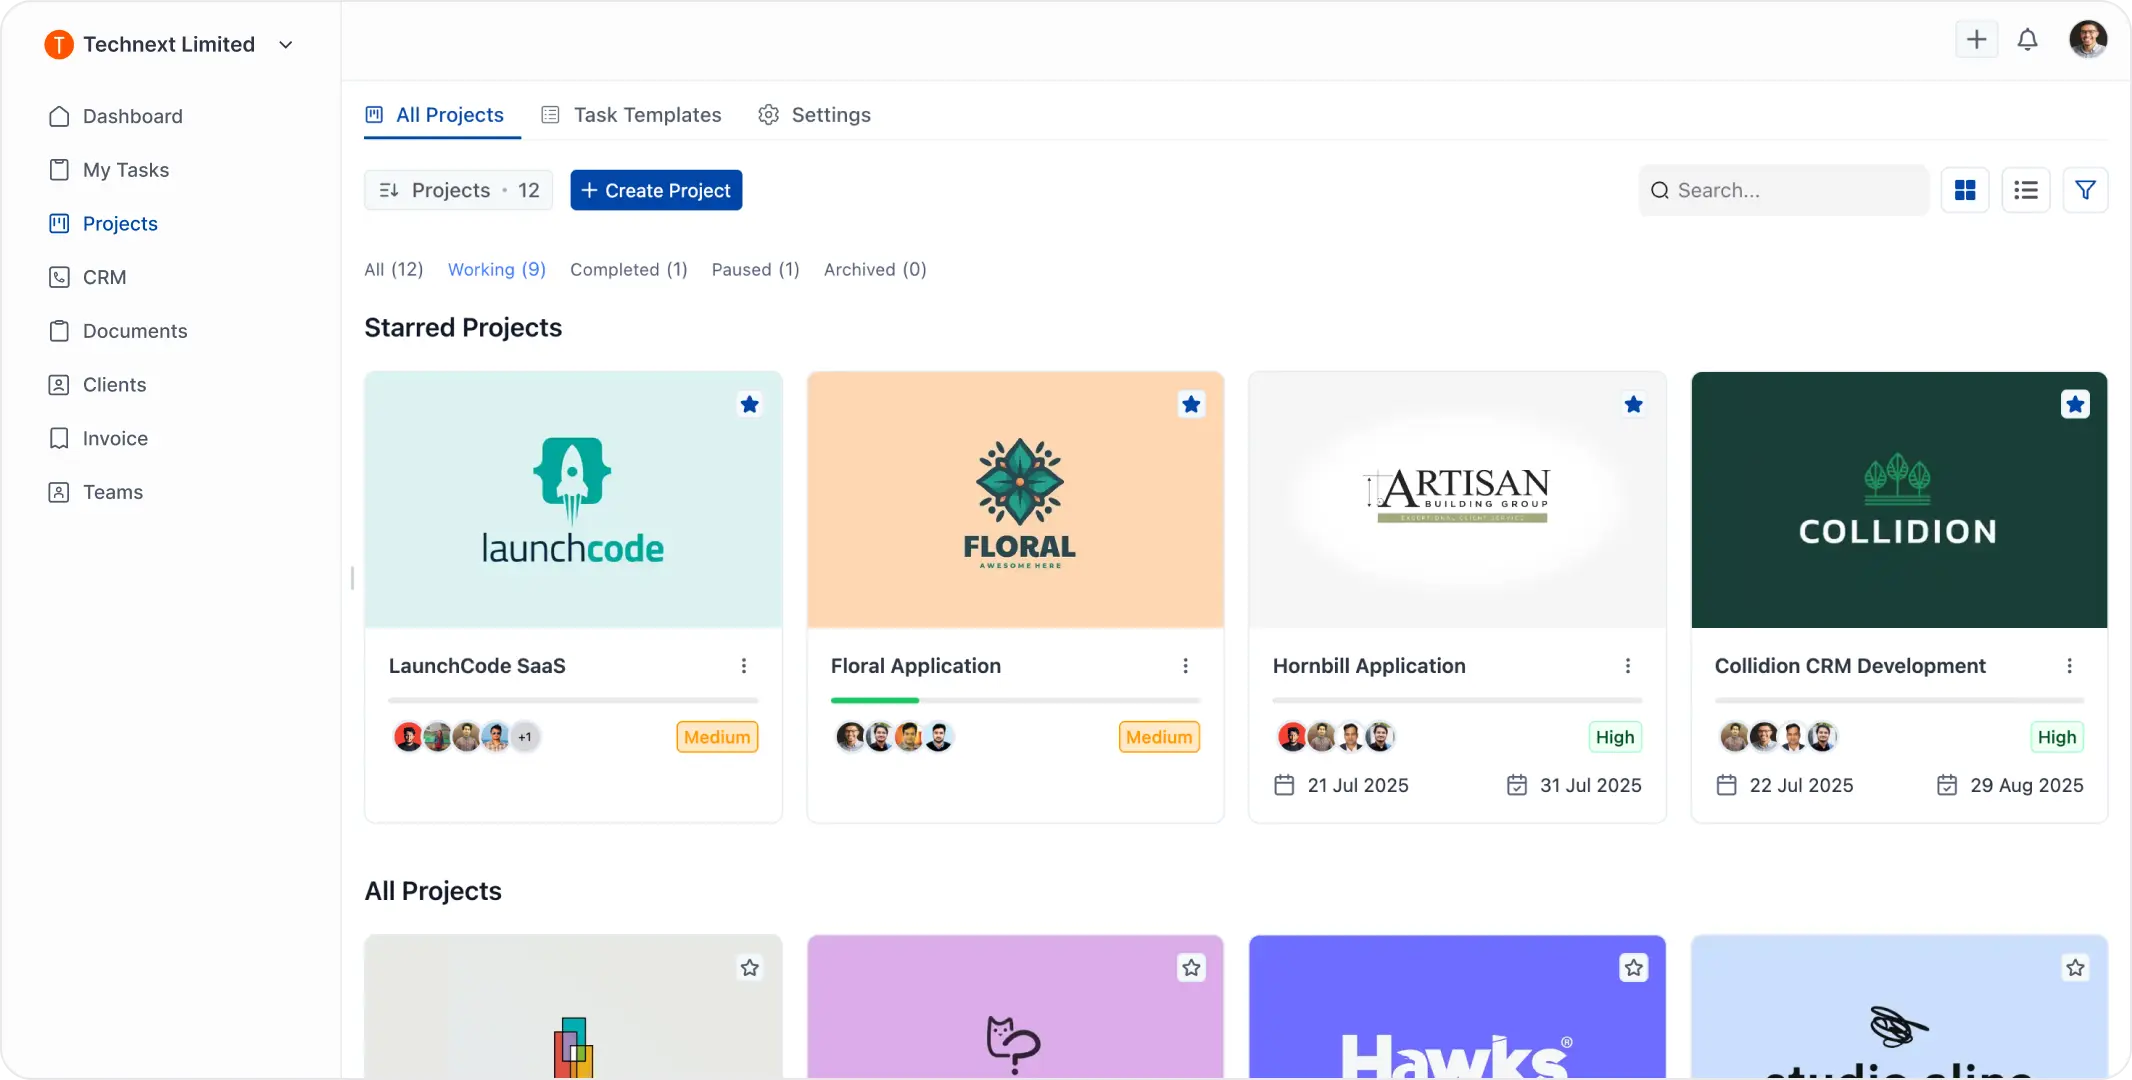Switch to grid view
This screenshot has height=1080, width=2132.
(x=1965, y=190)
